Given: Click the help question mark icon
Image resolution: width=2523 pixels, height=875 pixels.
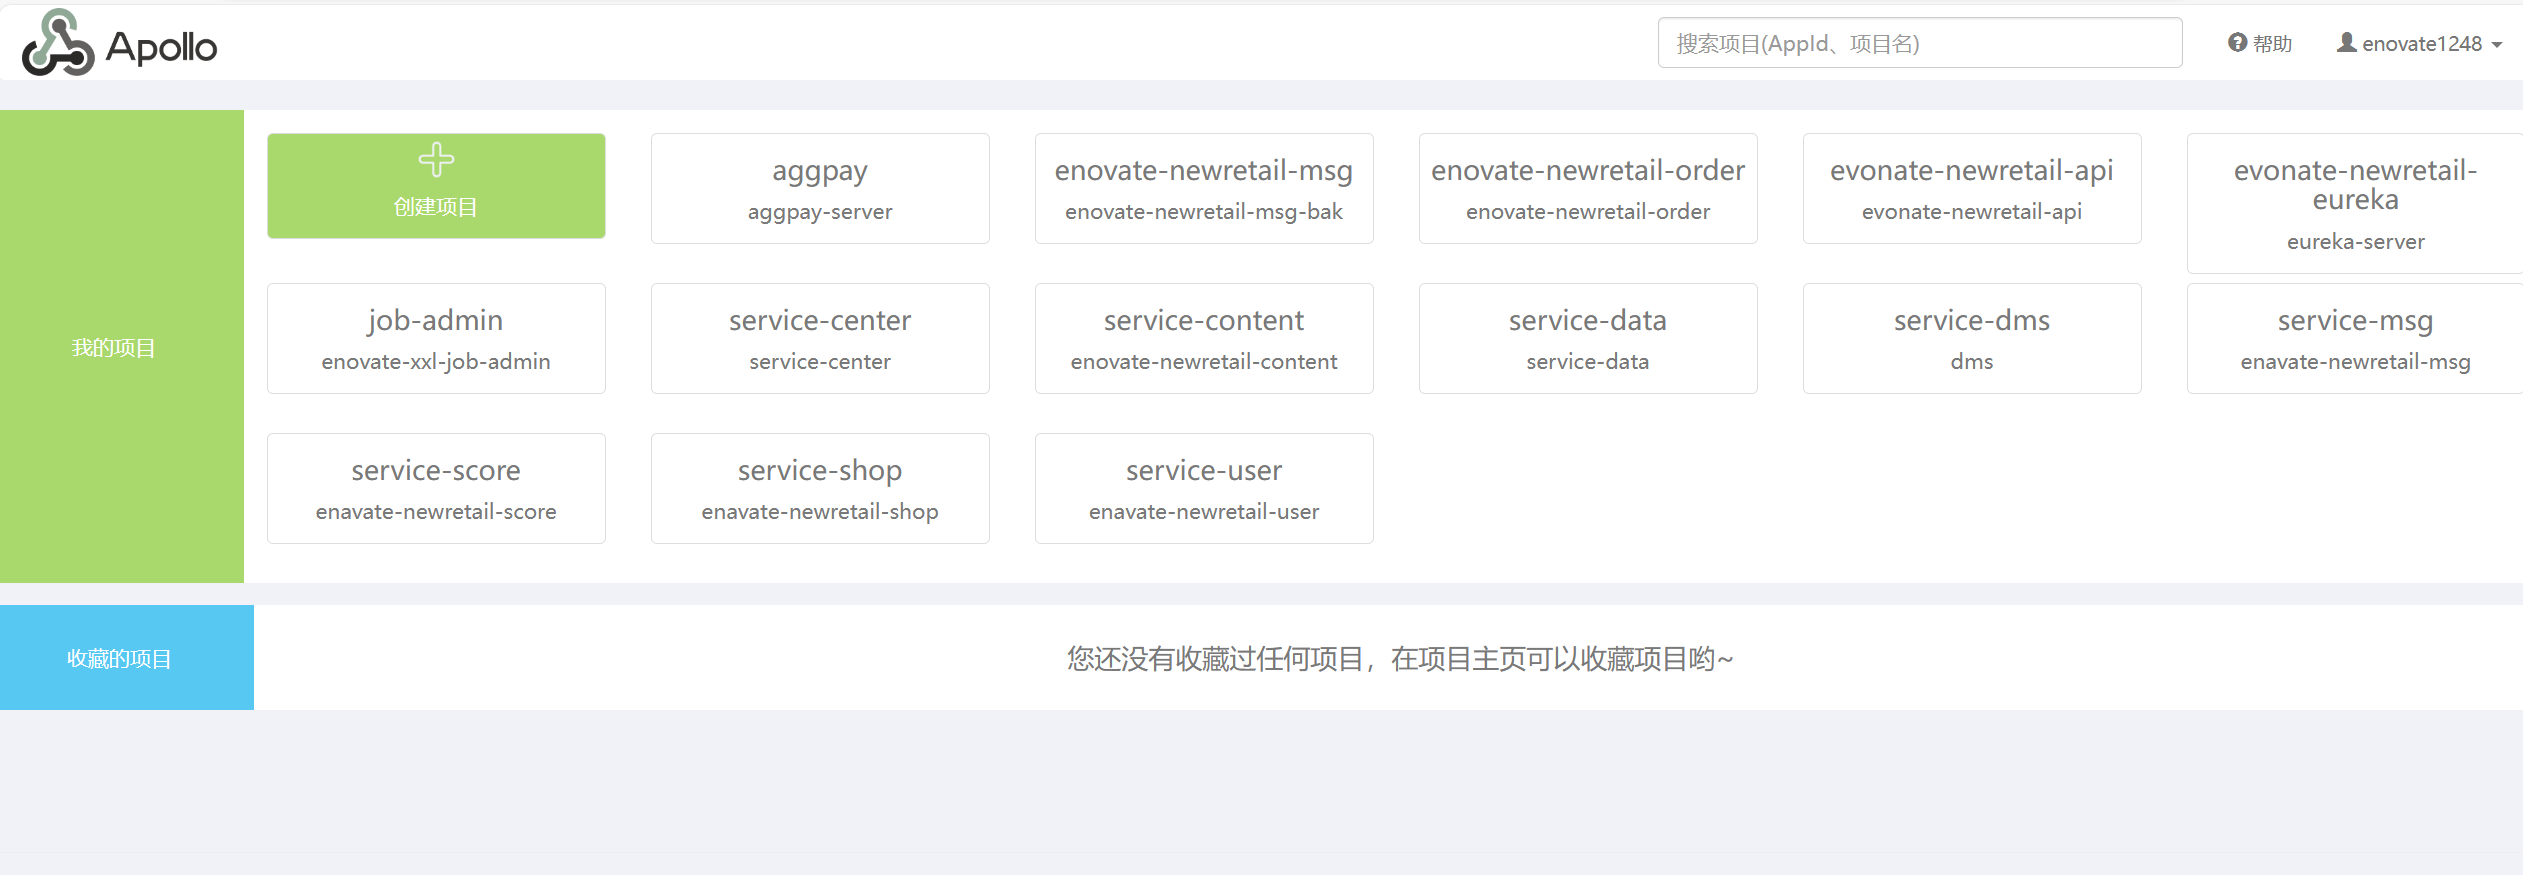Looking at the screenshot, I should 2237,43.
